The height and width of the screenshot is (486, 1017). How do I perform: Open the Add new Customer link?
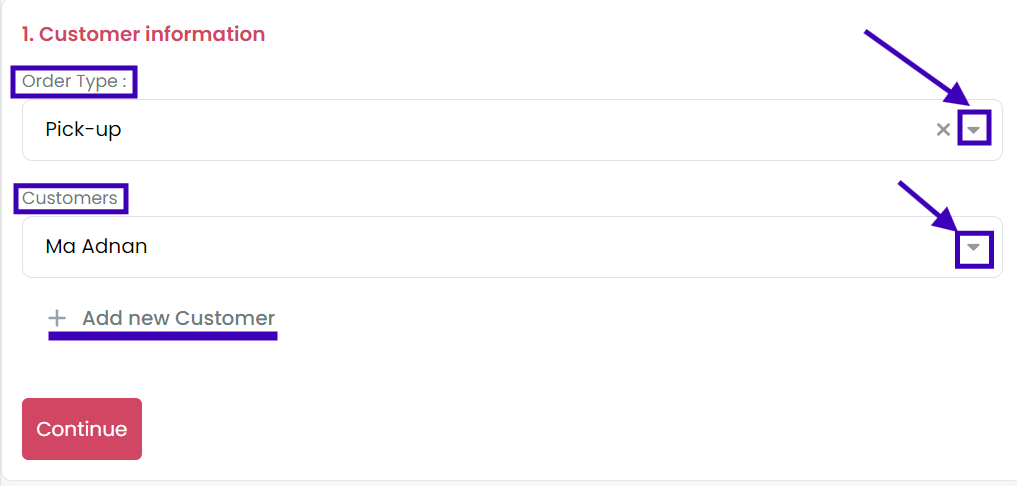tap(162, 318)
